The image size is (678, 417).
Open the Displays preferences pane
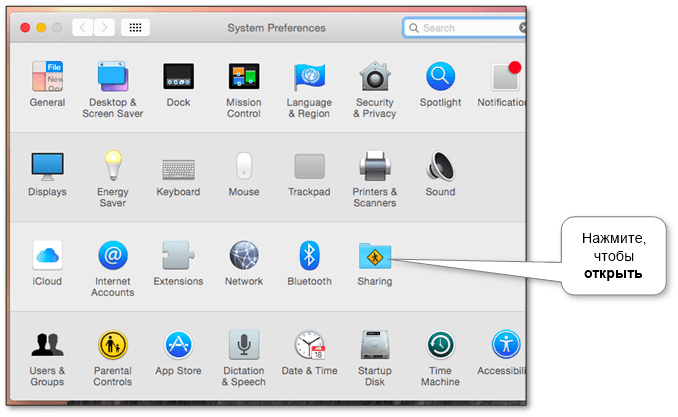point(47,173)
